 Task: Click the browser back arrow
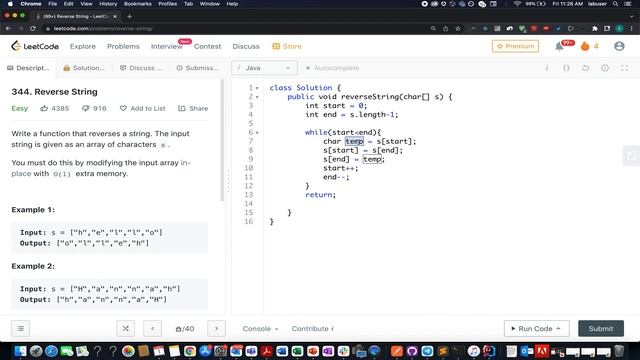(x=8, y=29)
